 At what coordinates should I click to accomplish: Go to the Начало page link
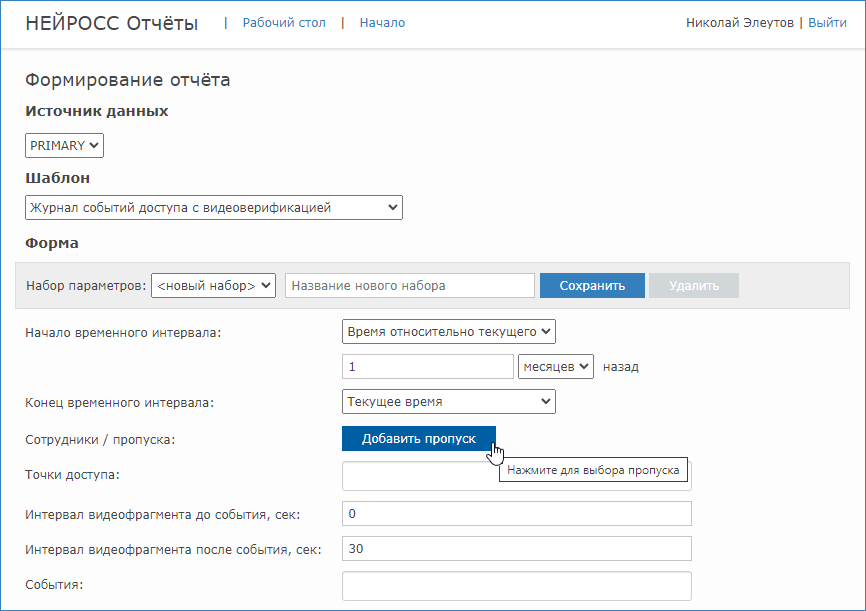pyautogui.click(x=382, y=23)
